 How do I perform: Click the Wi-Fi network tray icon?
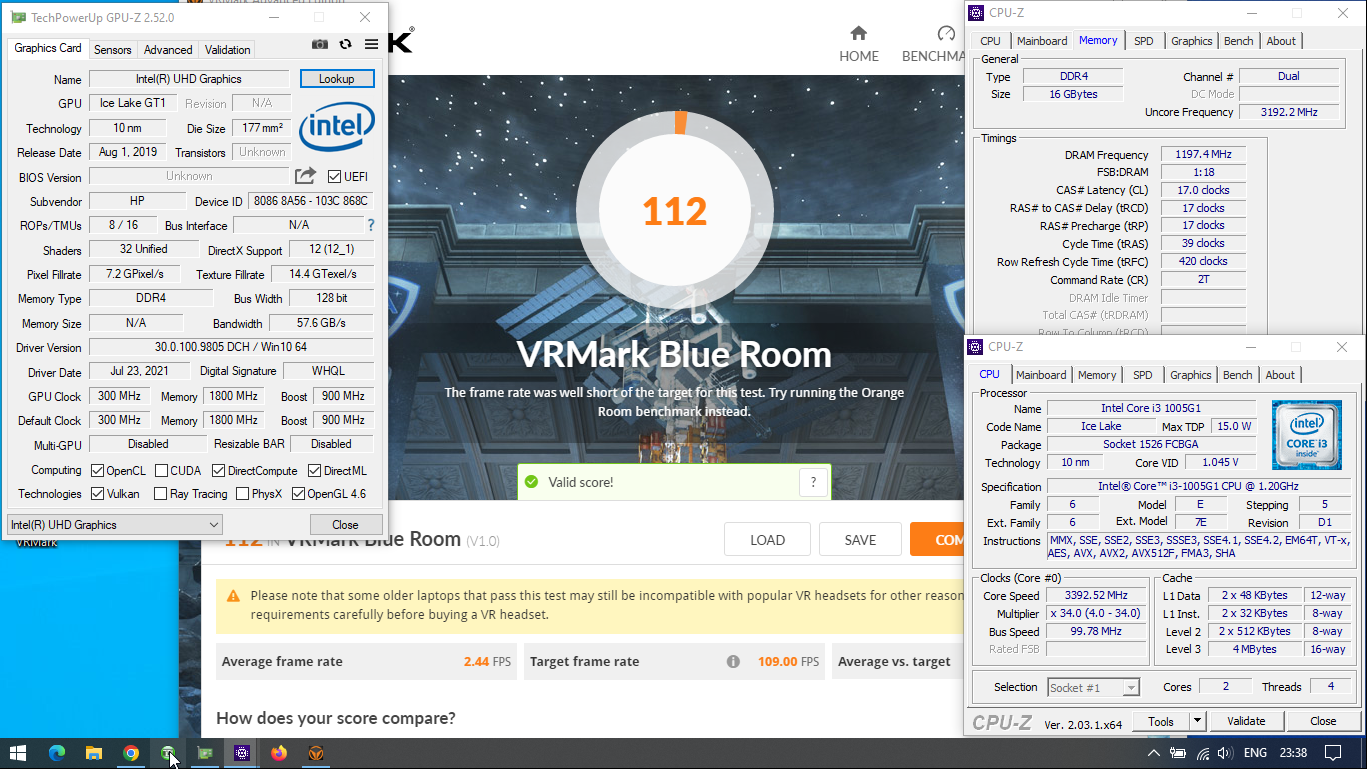pos(1203,753)
